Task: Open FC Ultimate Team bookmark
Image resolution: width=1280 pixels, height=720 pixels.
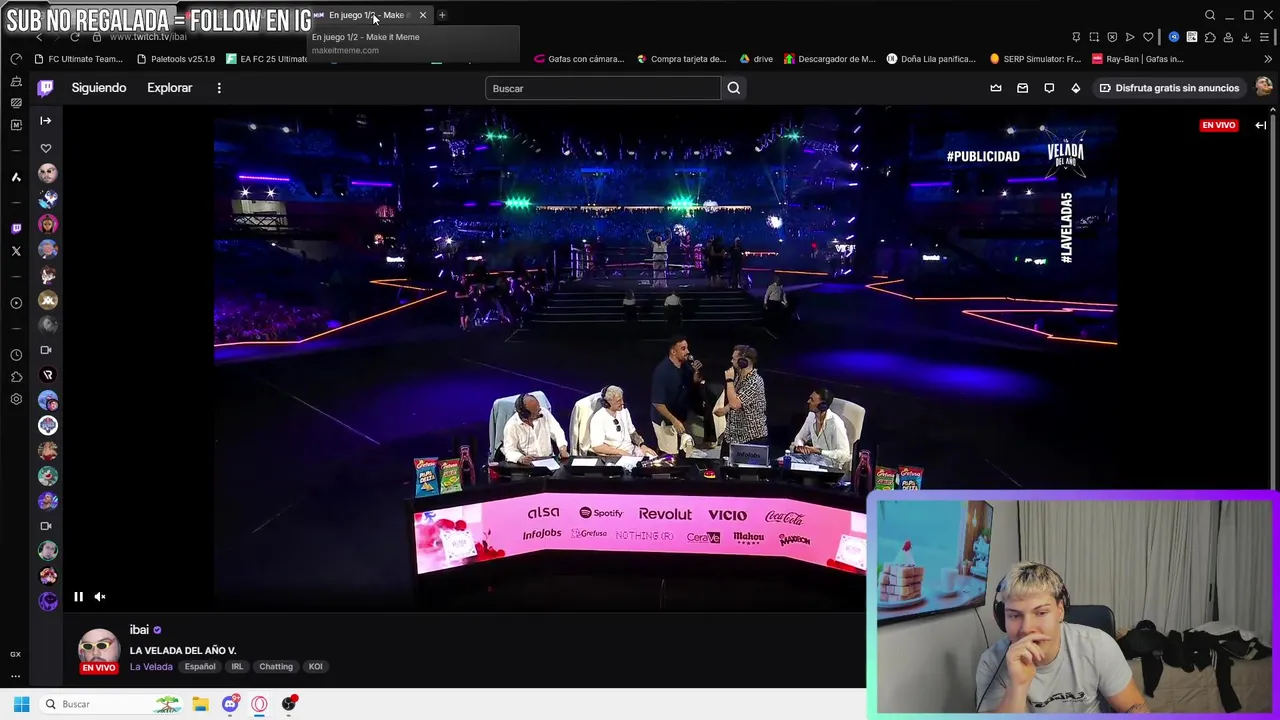Action: click(x=78, y=59)
